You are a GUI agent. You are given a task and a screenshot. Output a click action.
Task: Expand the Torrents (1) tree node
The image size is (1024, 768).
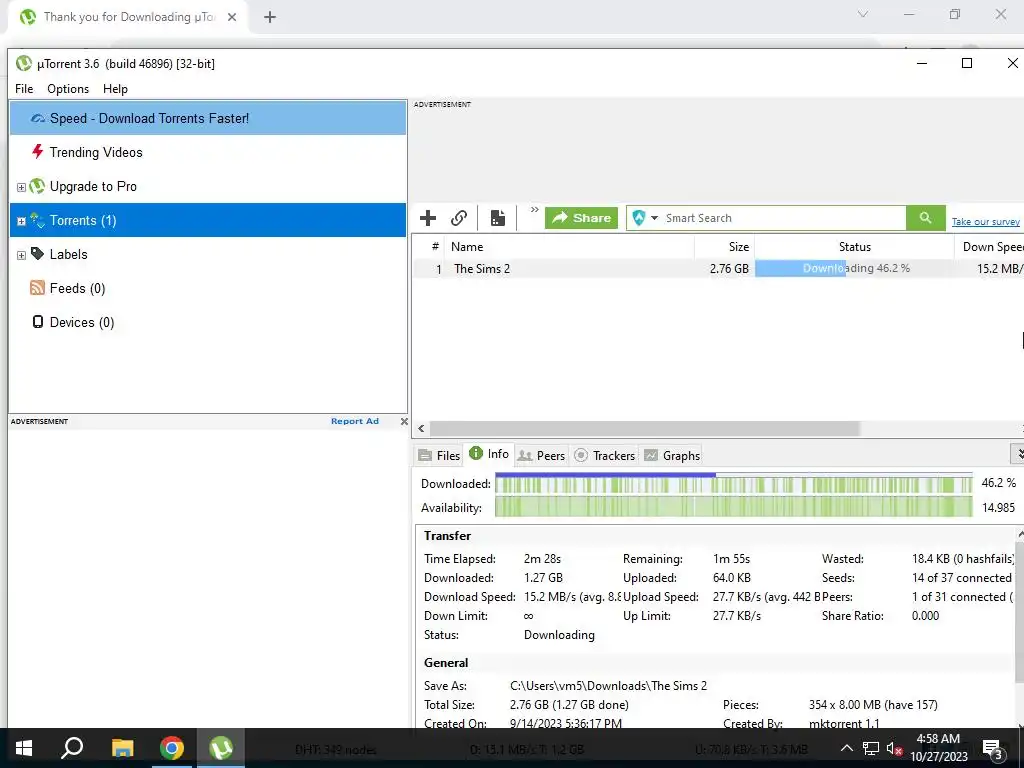[21, 221]
